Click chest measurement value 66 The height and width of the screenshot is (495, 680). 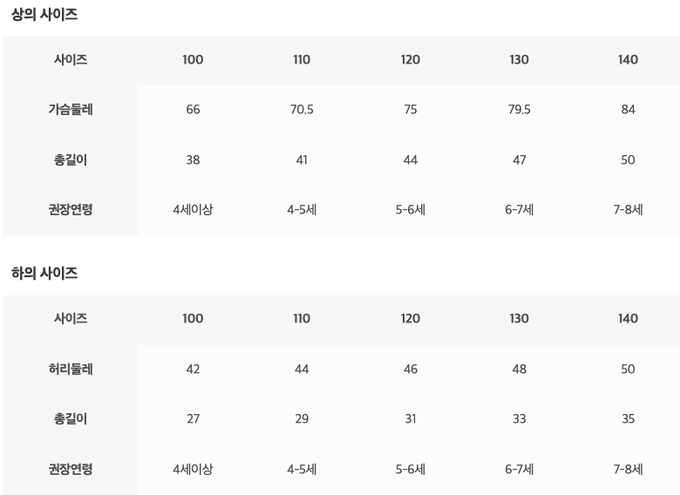193,110
